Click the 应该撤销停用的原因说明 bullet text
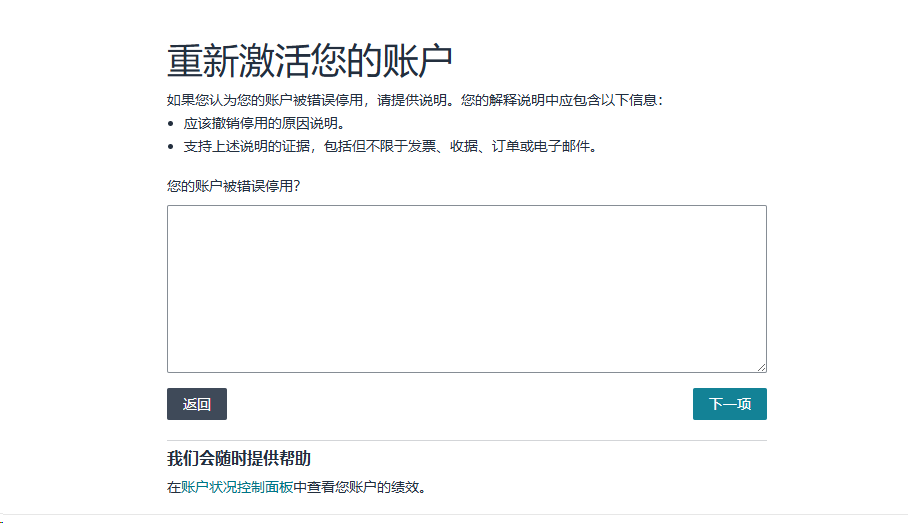 pyautogui.click(x=263, y=124)
